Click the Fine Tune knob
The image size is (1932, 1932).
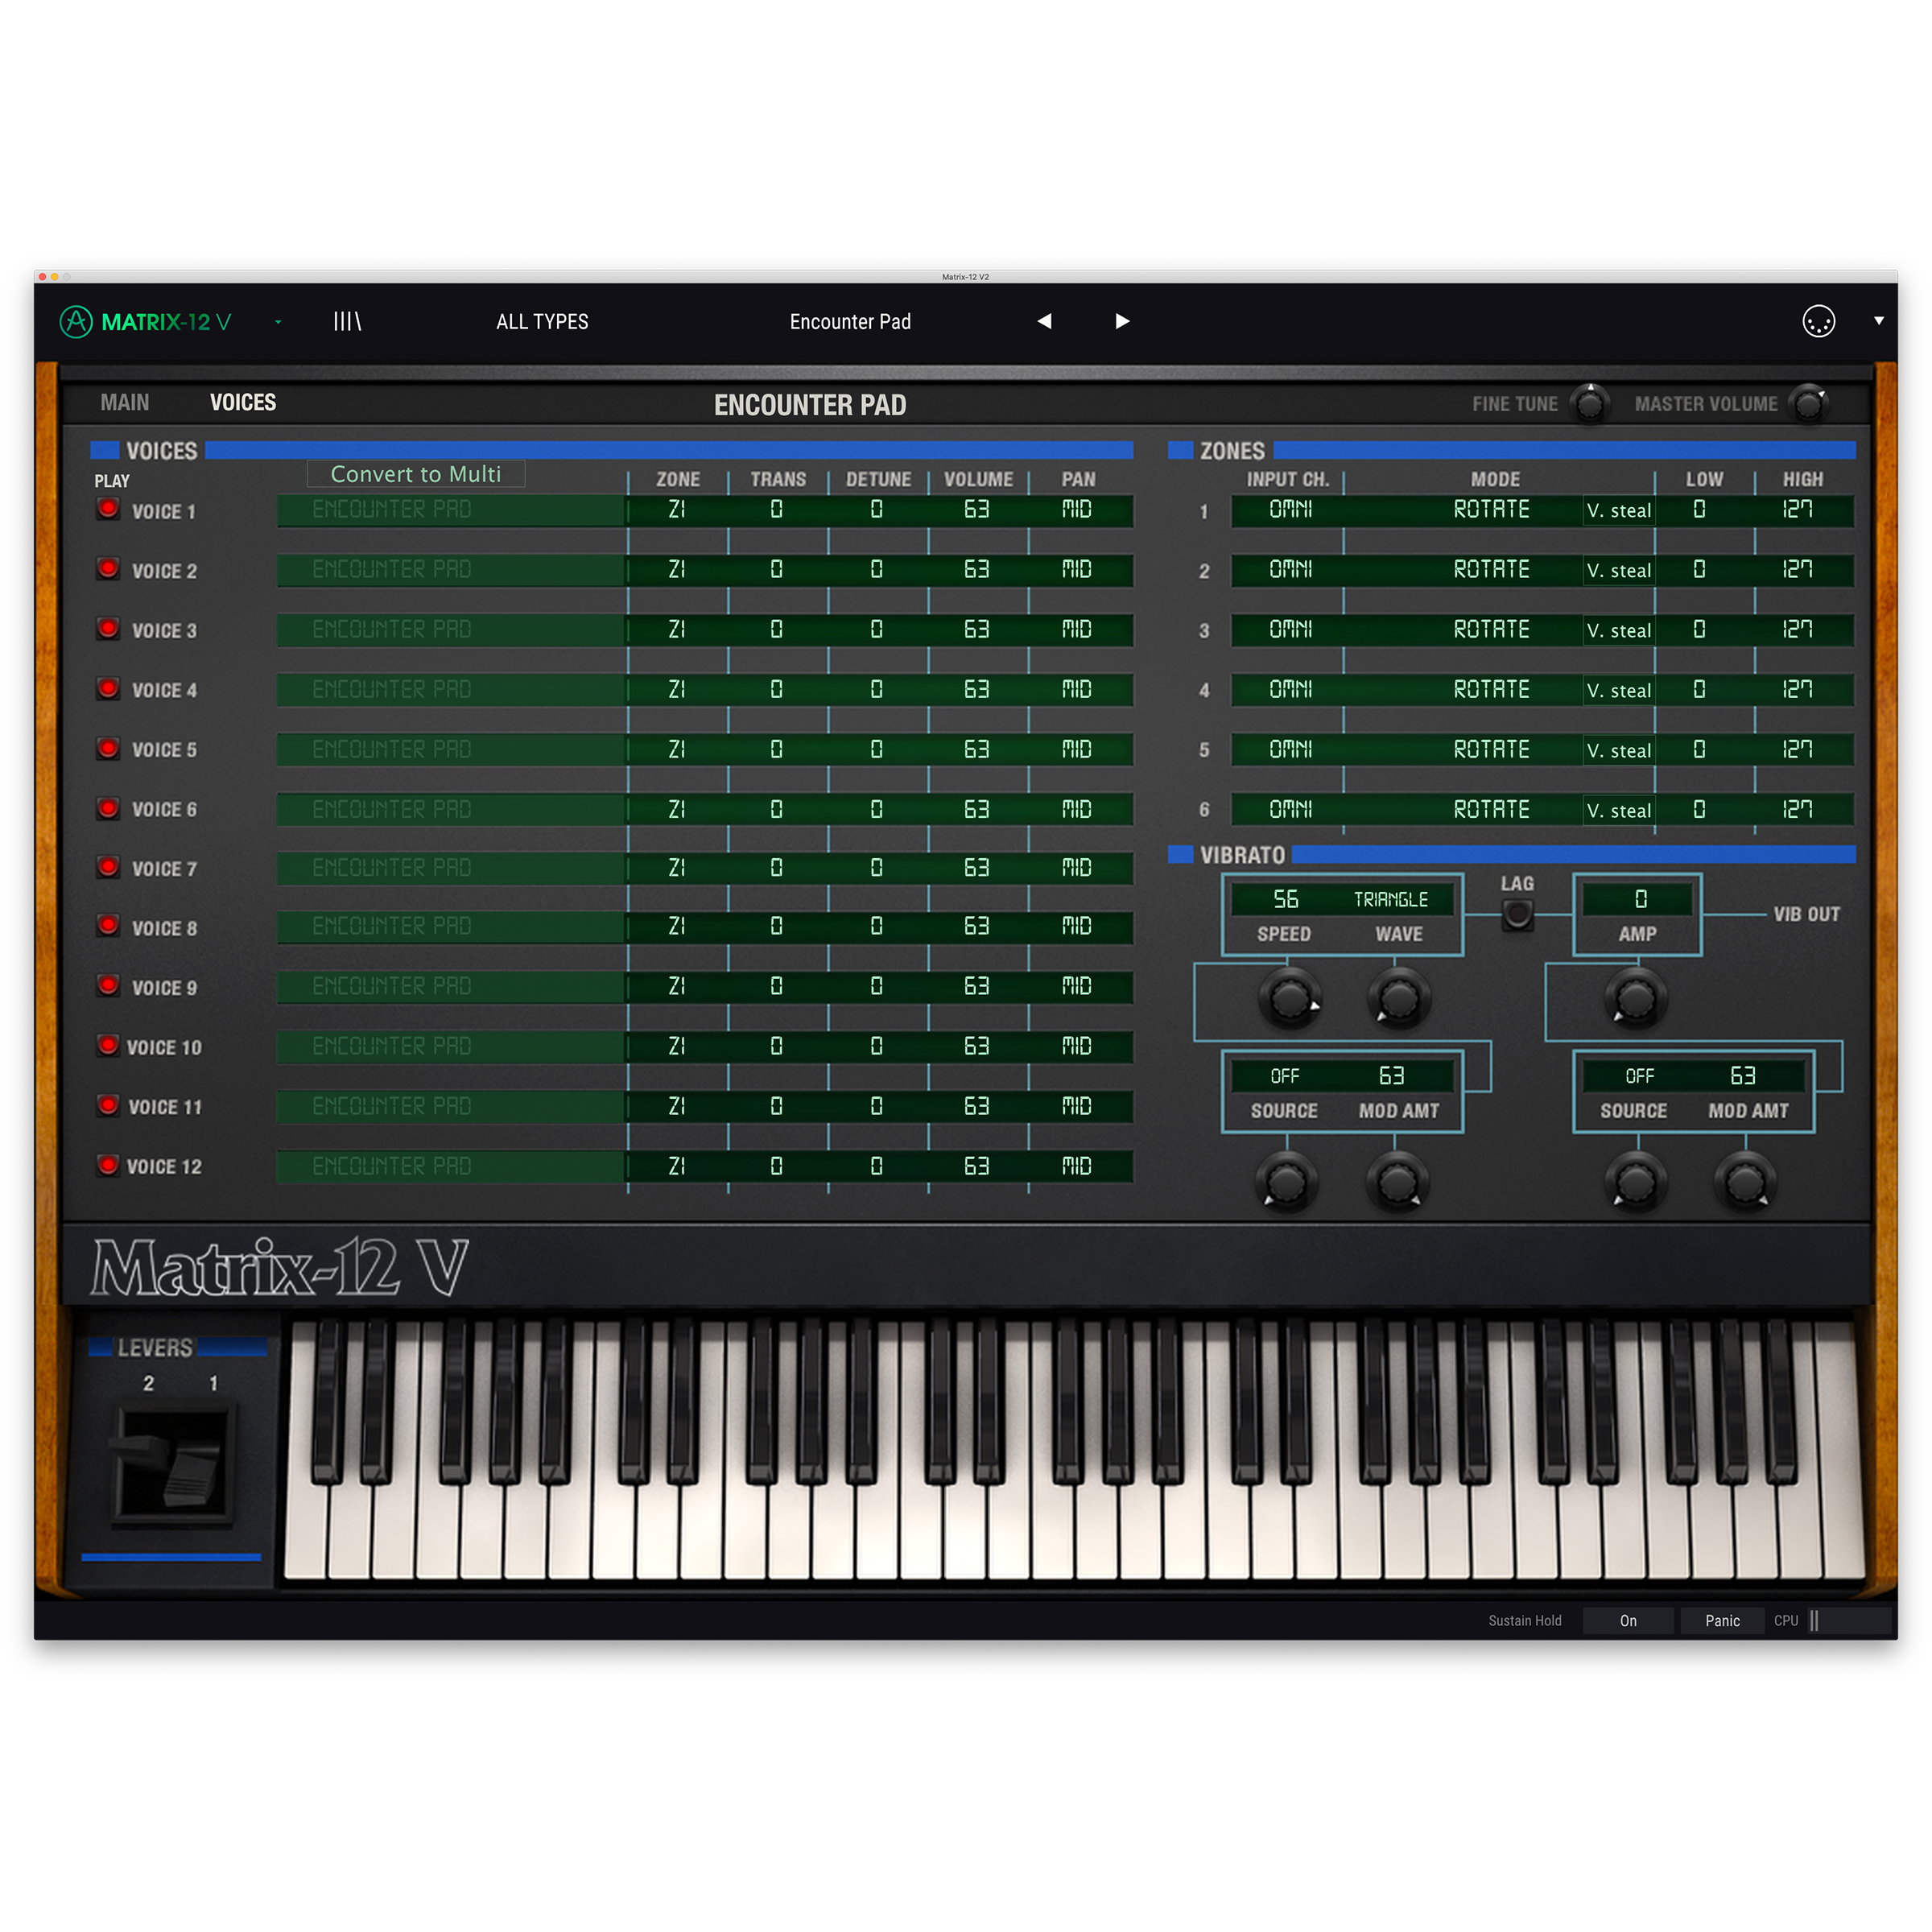1589,404
